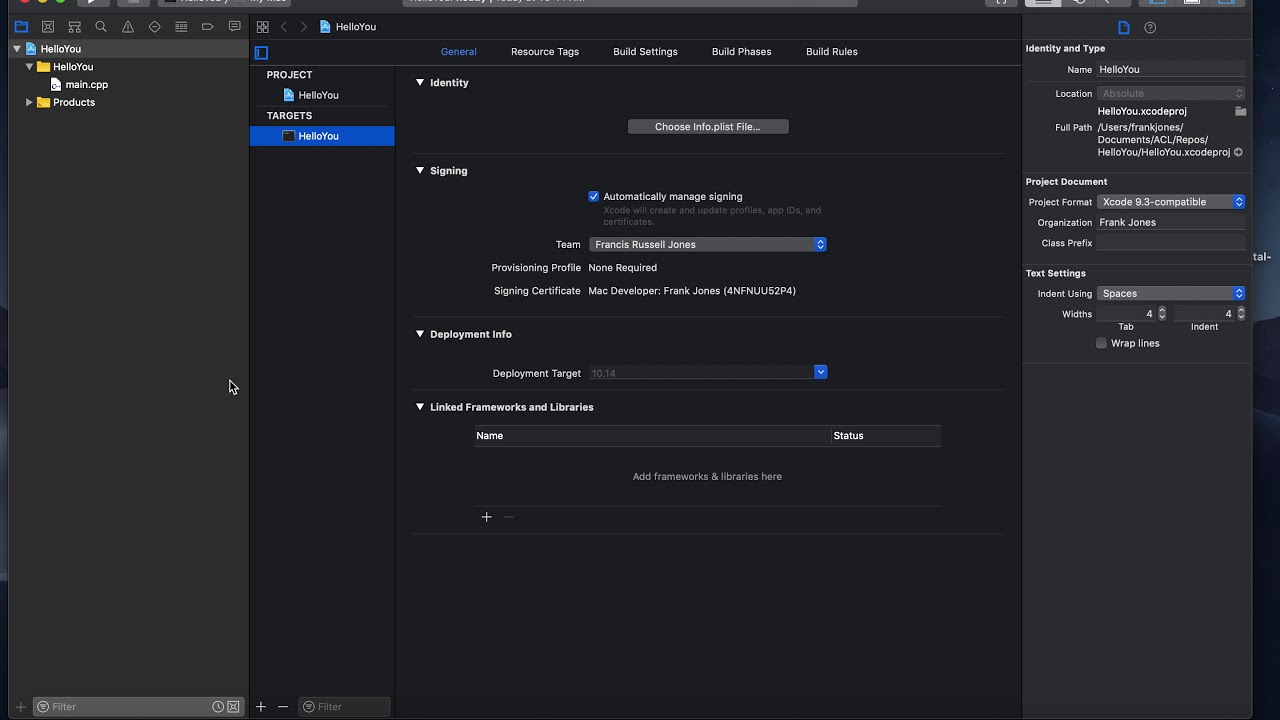Click Choose Info.plist File button
The image size is (1280, 720).
[x=708, y=127]
